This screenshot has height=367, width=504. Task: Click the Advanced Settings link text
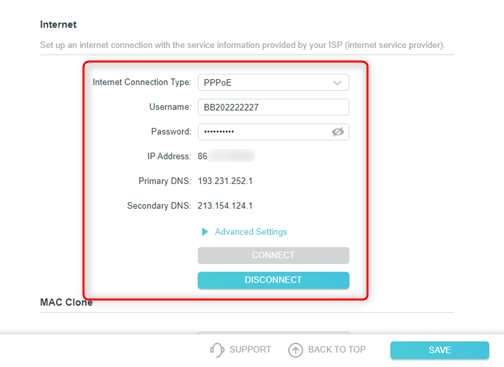tap(251, 232)
